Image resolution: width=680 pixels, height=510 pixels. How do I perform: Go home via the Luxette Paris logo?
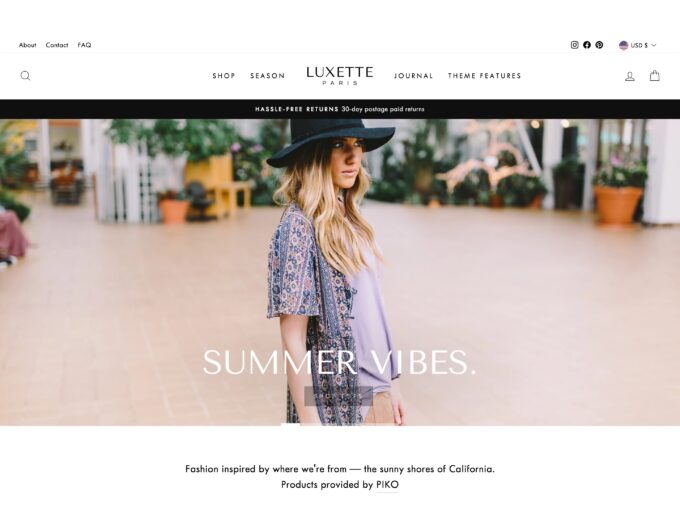click(x=340, y=75)
